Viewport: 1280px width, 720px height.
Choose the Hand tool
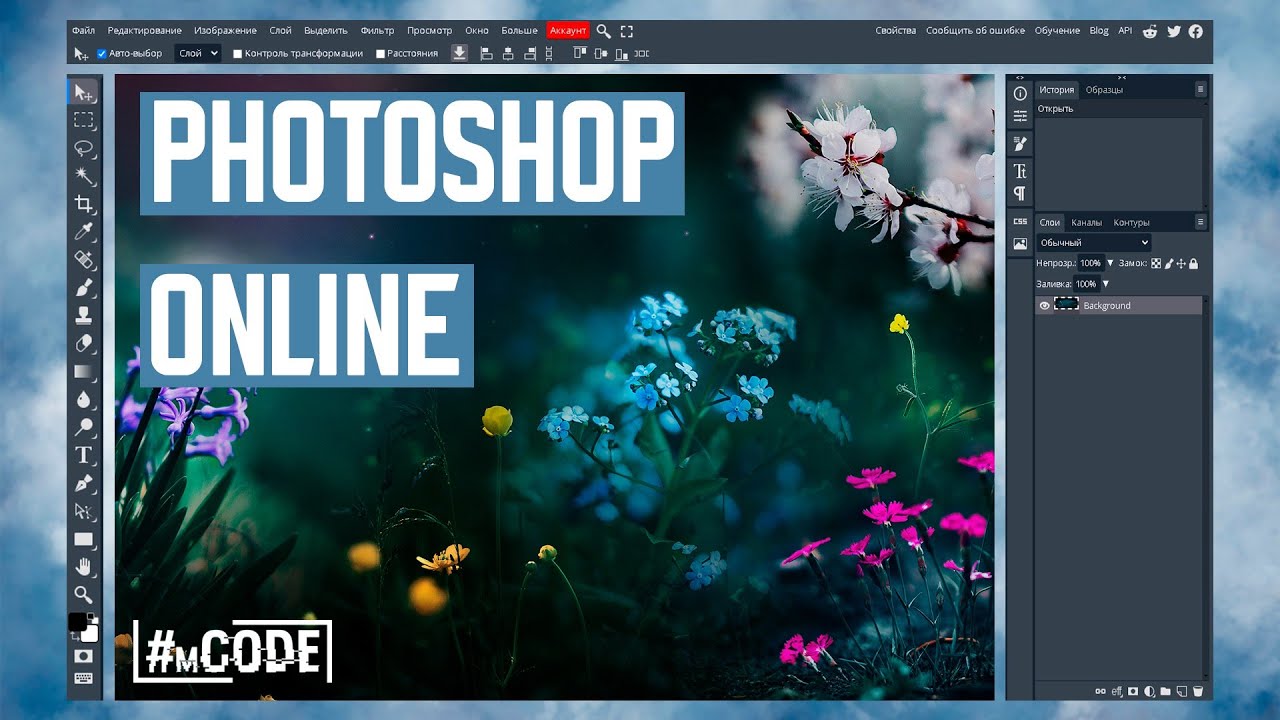(x=84, y=567)
